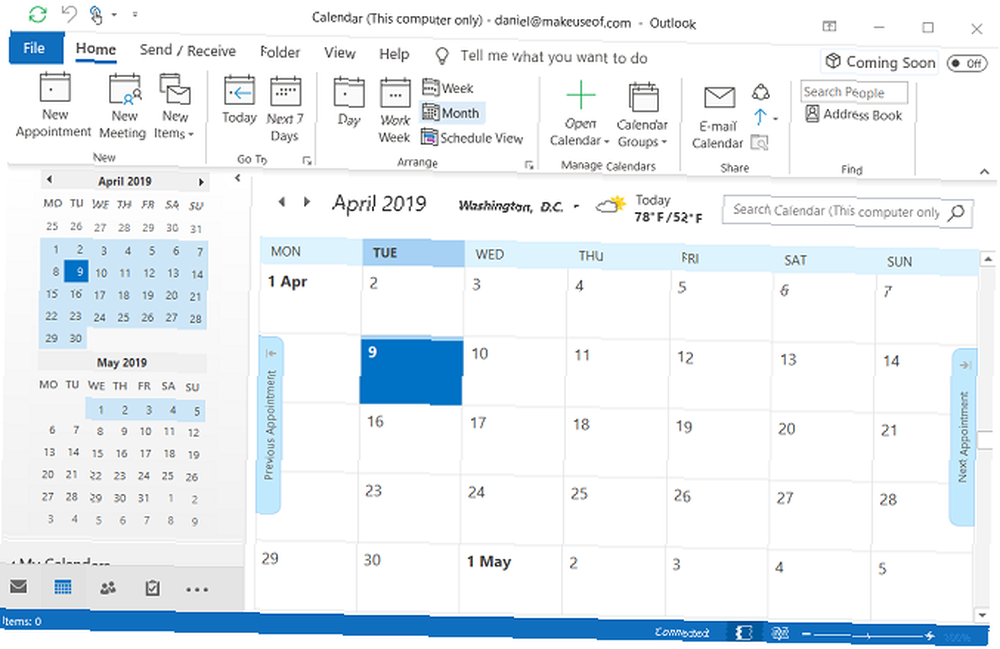1000x649 pixels.
Task: Open Tasks from the navigation bar
Action: point(152,588)
